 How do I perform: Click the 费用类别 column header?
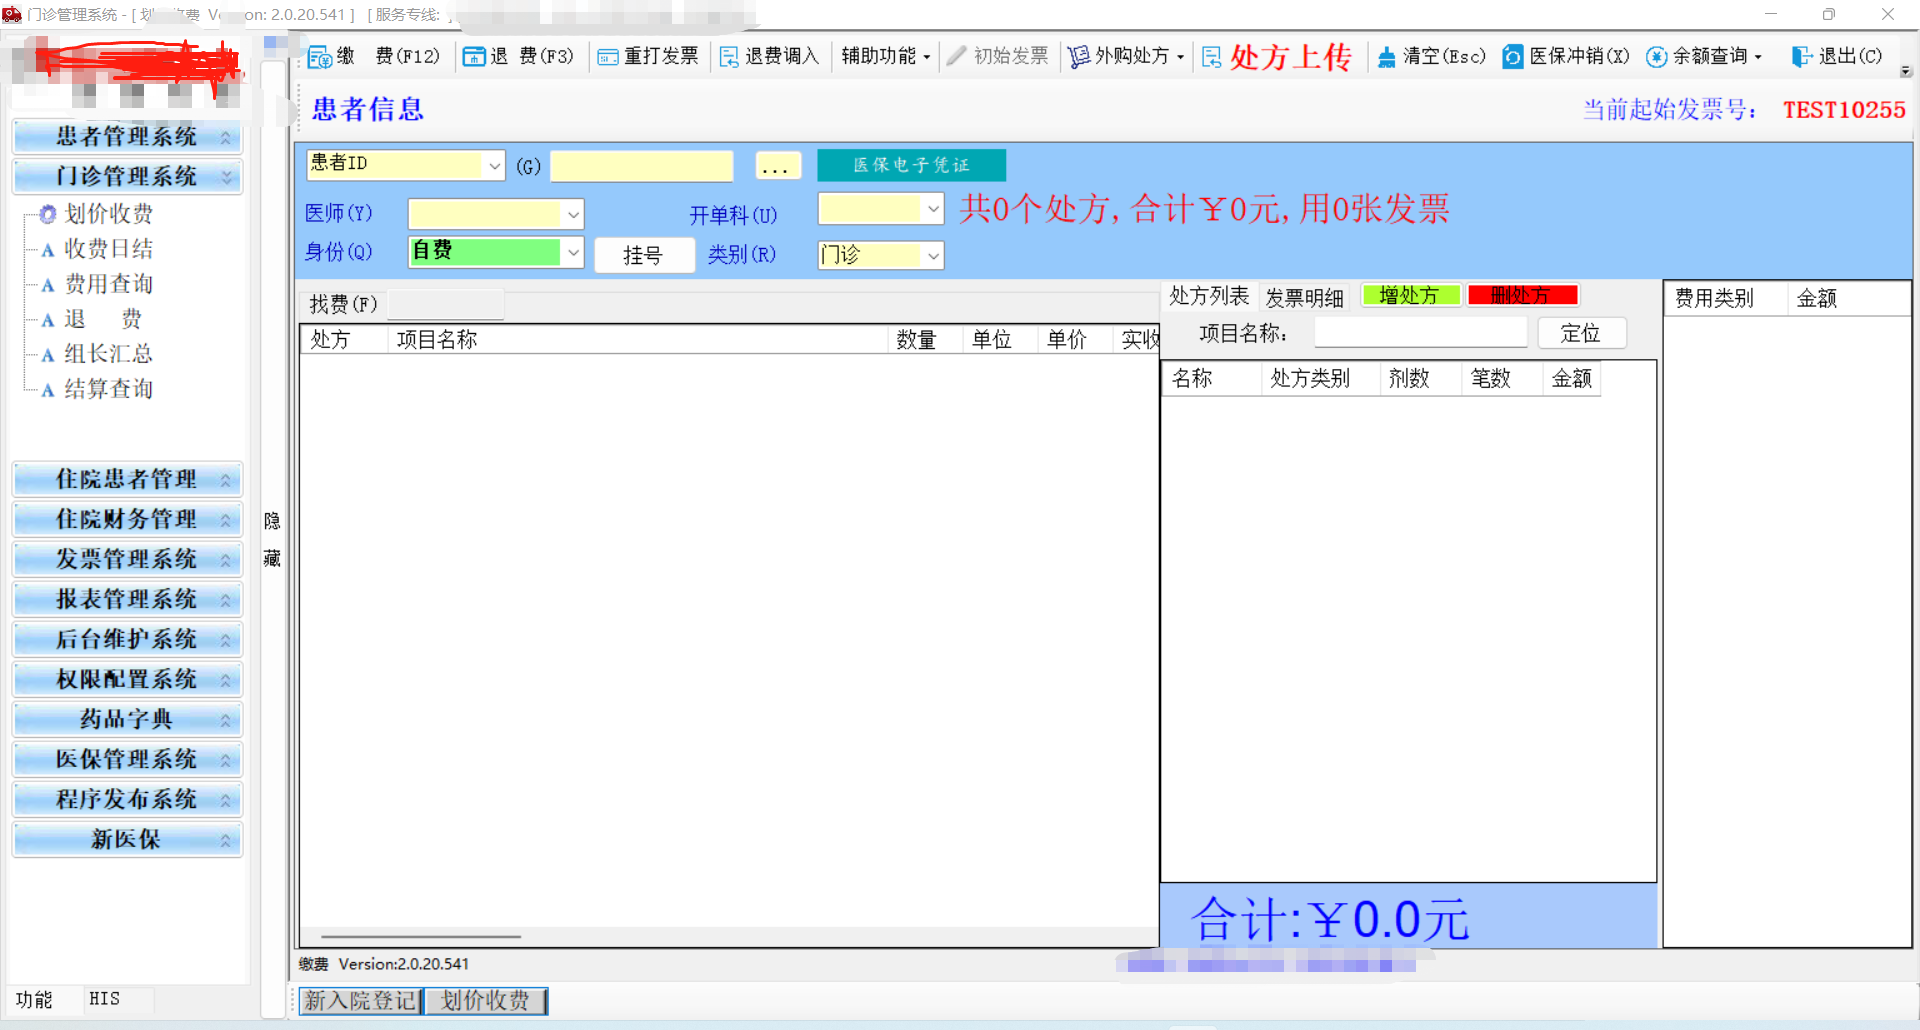coord(1725,298)
